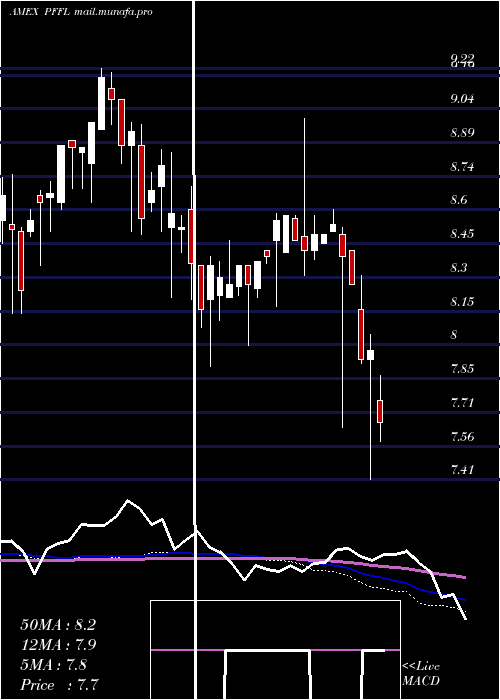Select the 8.15 price level label

coord(462,301)
